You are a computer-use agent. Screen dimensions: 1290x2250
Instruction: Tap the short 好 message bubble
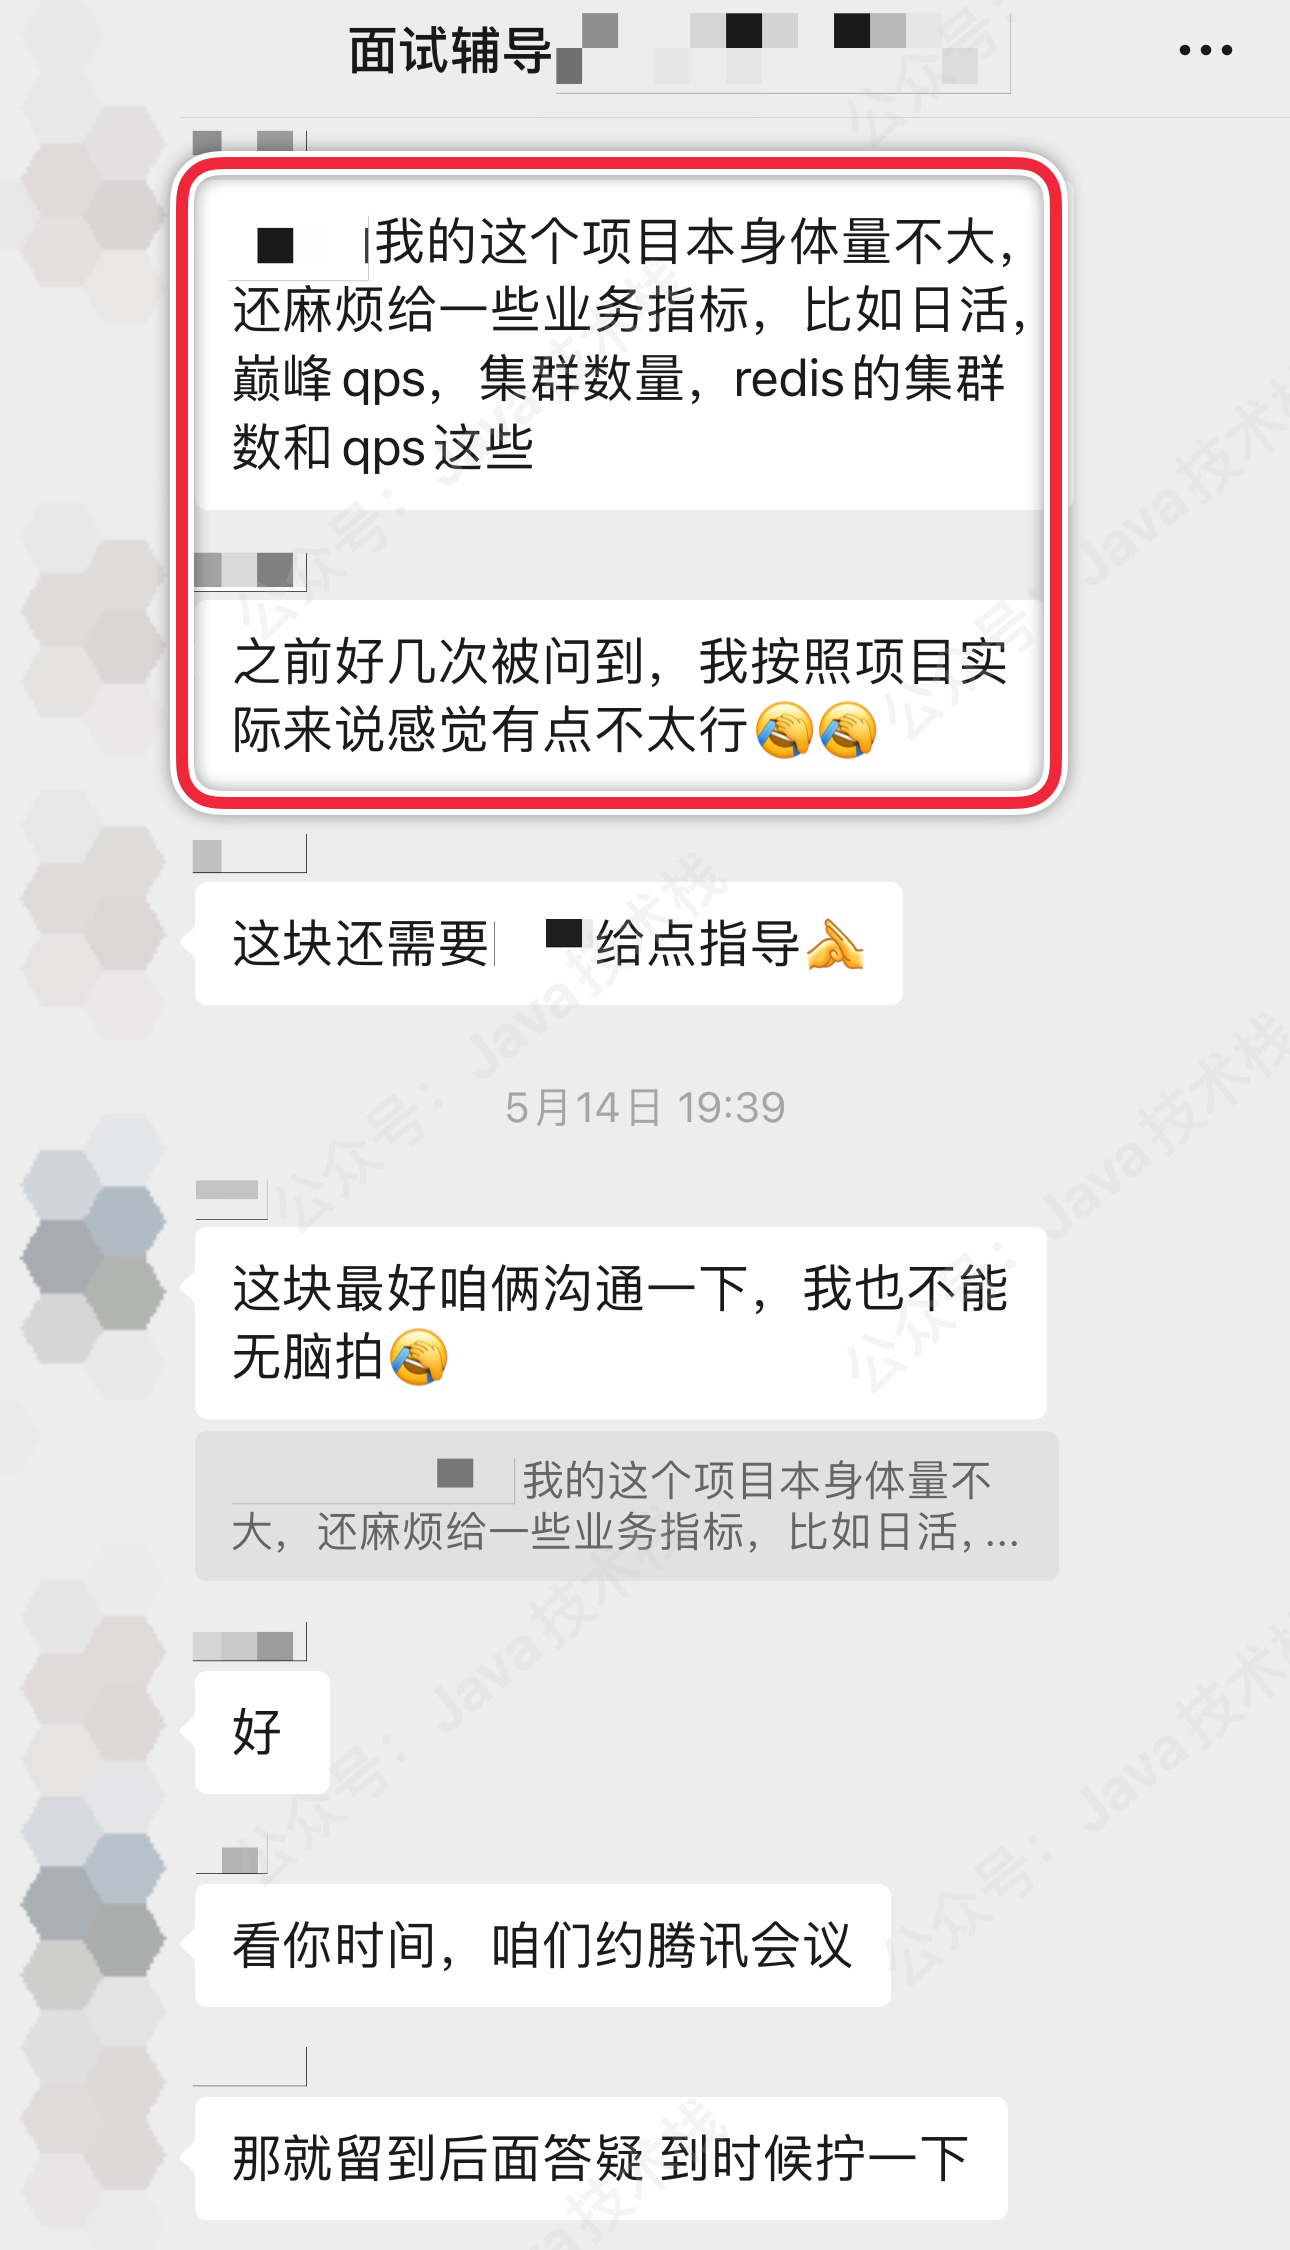pyautogui.click(x=262, y=1732)
